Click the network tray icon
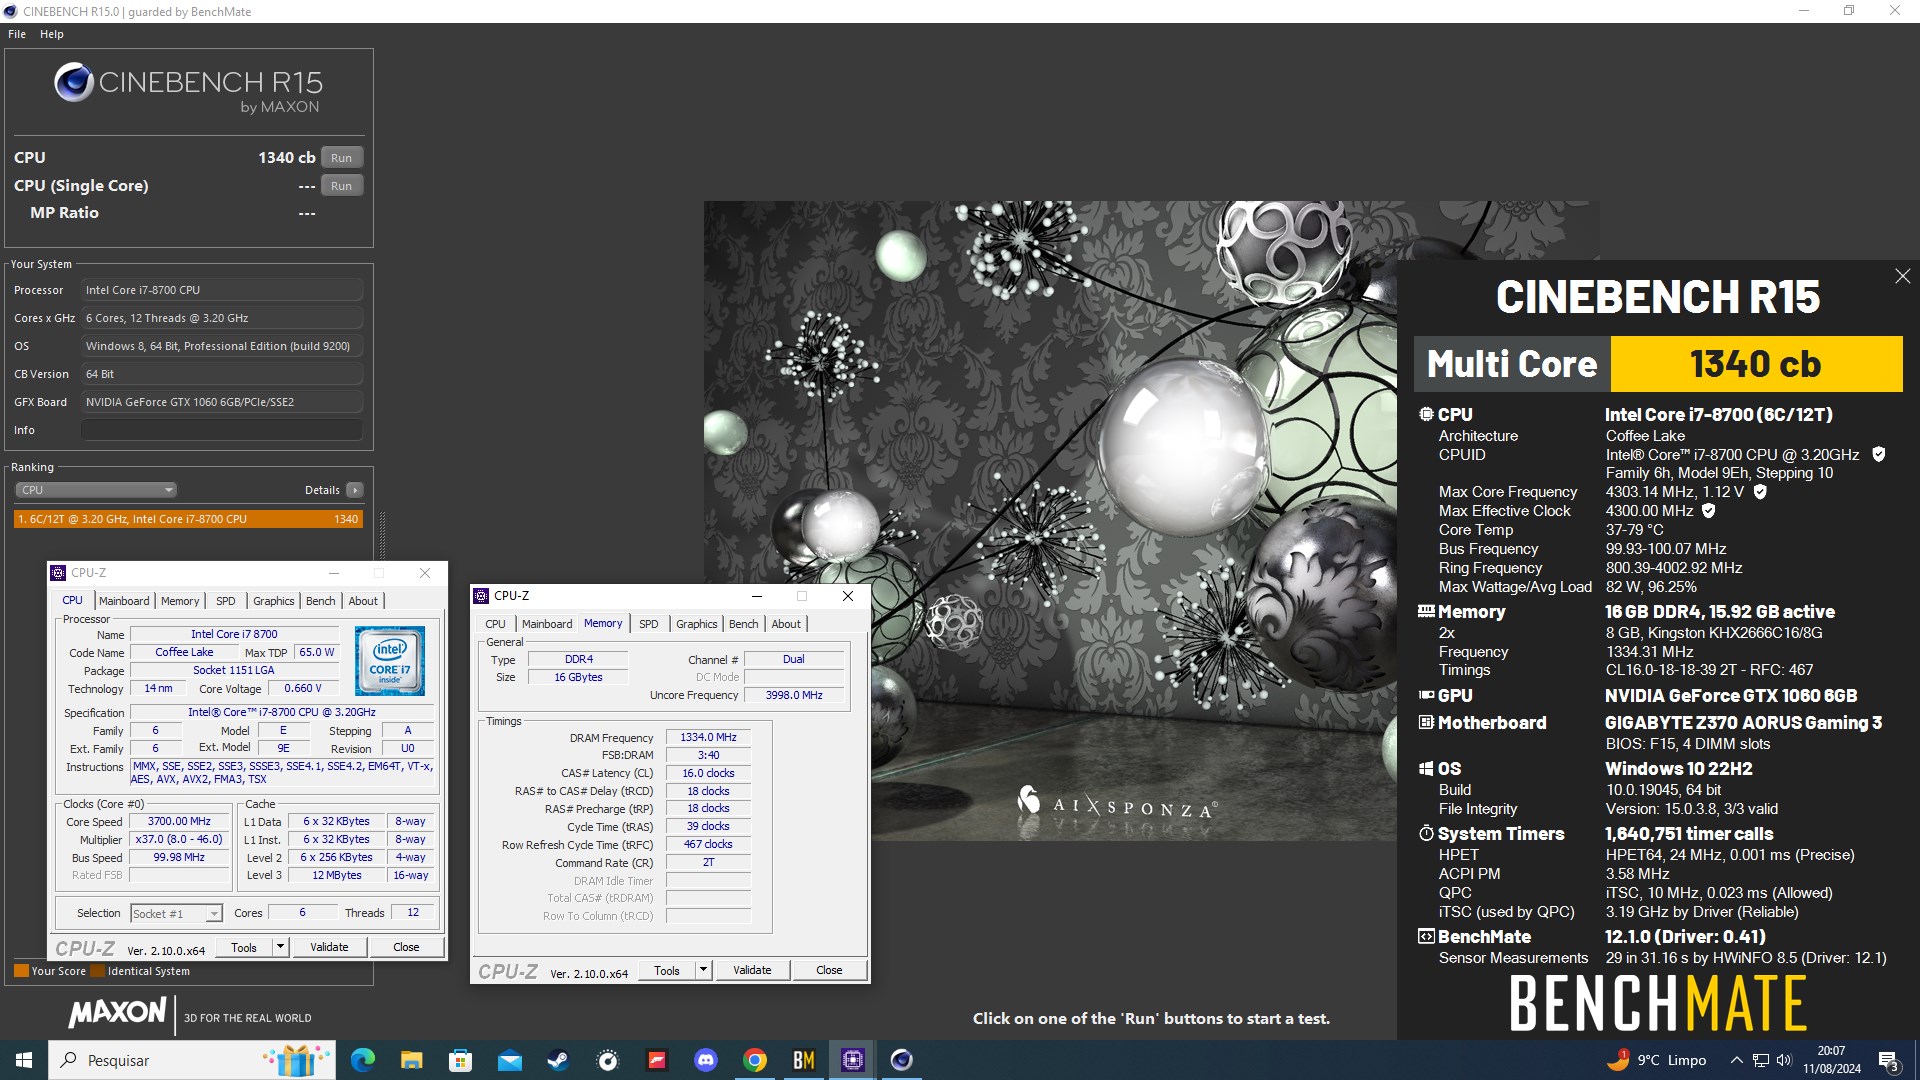 (1760, 1060)
